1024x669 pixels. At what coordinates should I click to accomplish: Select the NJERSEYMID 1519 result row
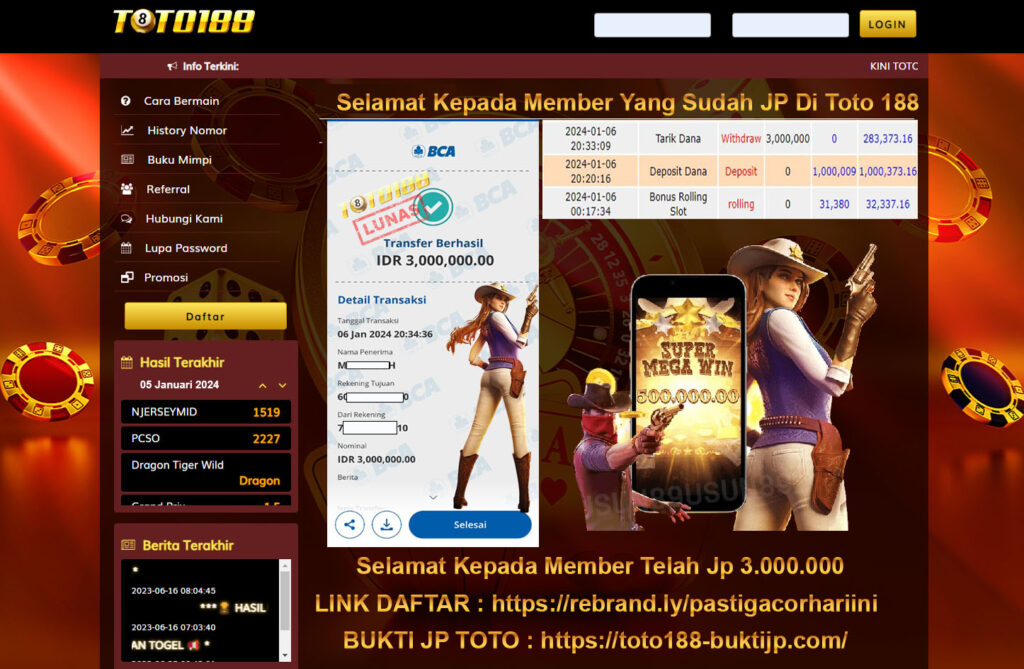(206, 412)
